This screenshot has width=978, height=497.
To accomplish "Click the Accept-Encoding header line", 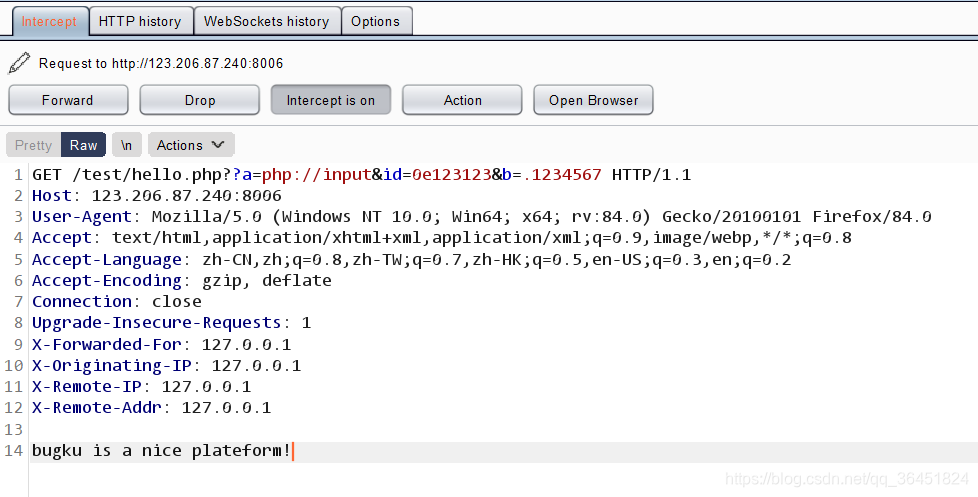I will pos(182,281).
